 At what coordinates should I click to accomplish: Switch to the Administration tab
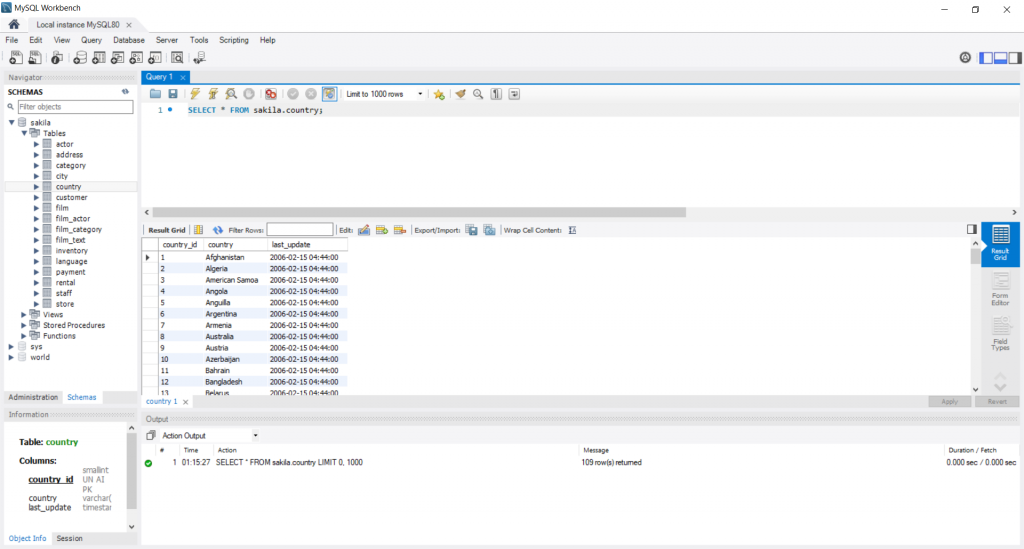(x=33, y=397)
